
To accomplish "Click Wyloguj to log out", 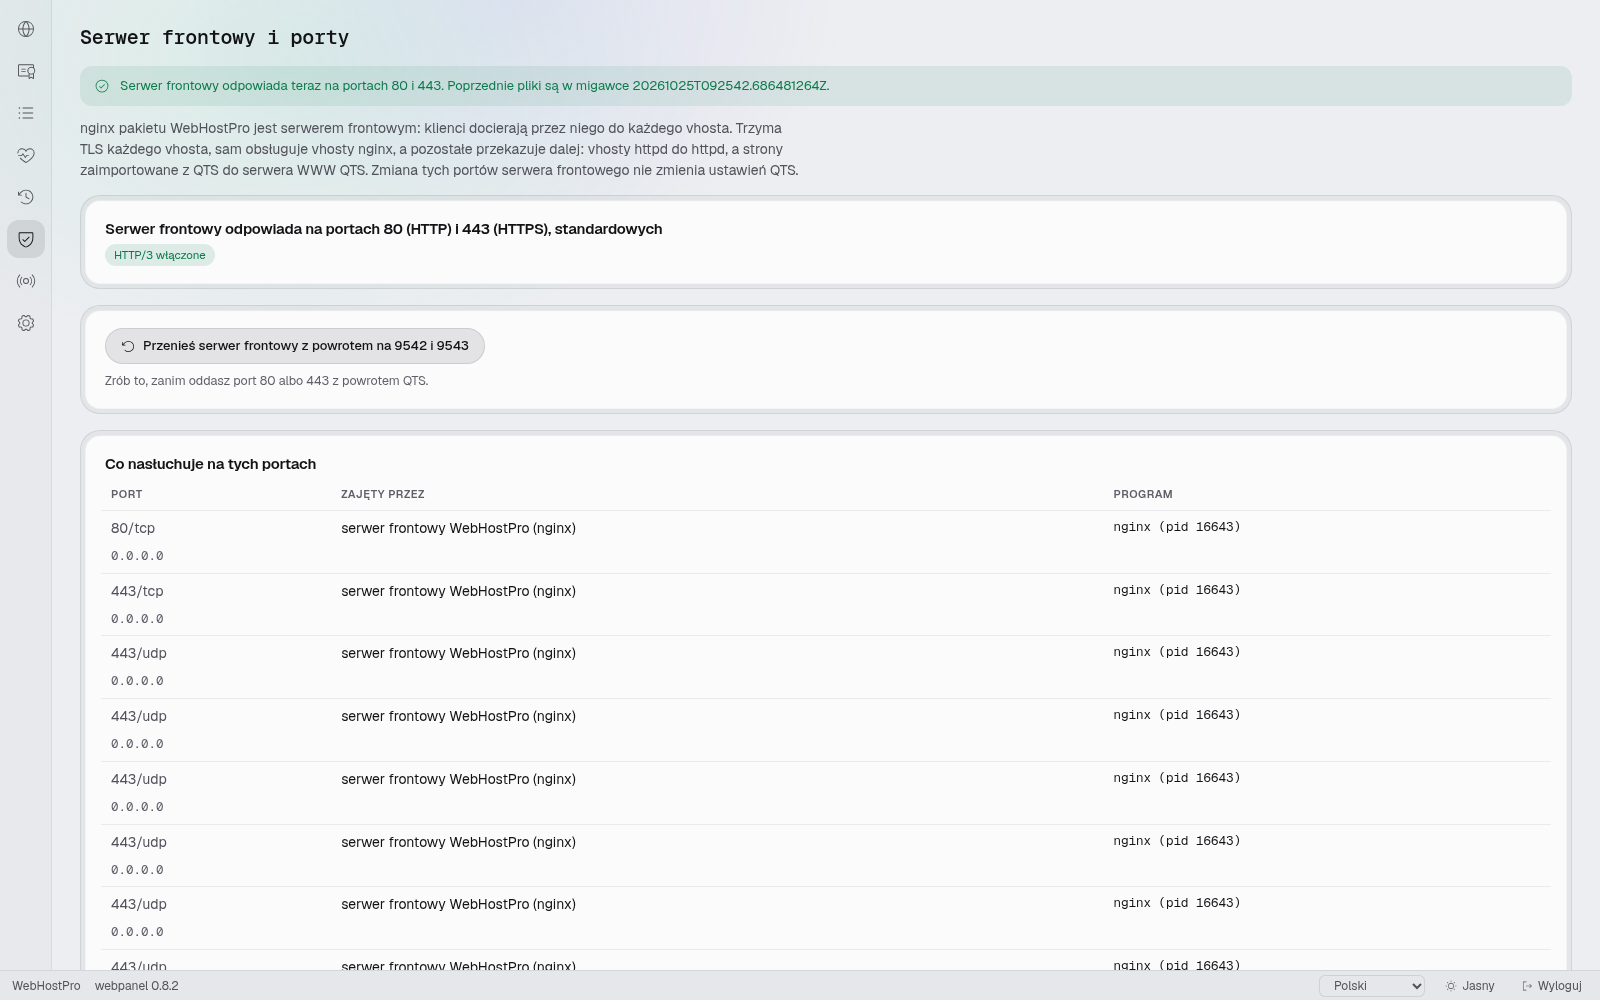I will coord(1552,986).
